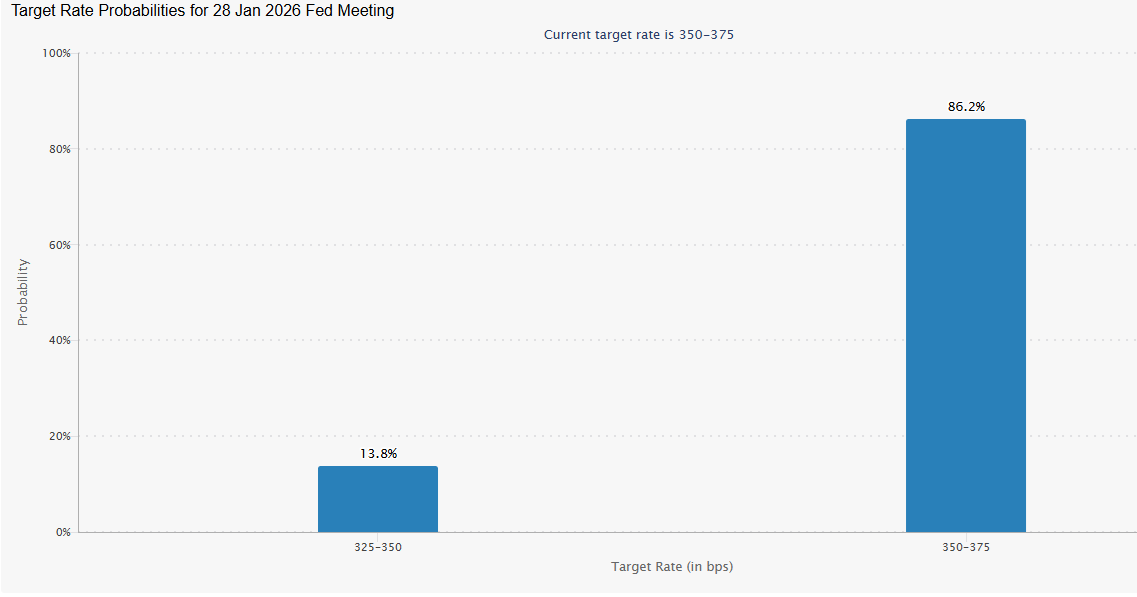Click the 'Current target rate is 350-375' subtitle
The height and width of the screenshot is (597, 1137).
639,34
